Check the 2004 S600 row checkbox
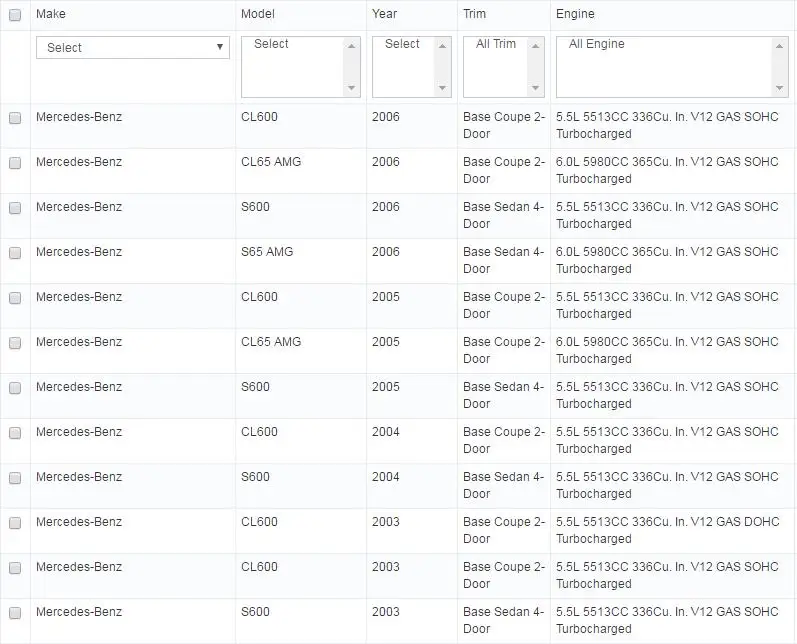 [x=15, y=478]
